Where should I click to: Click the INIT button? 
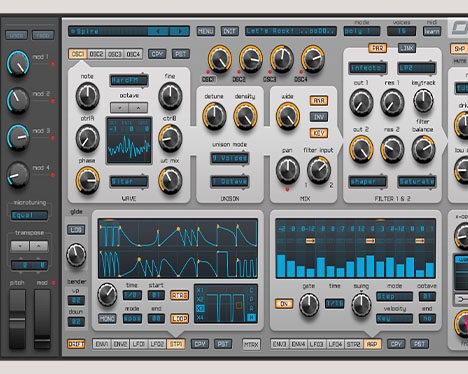coord(230,31)
